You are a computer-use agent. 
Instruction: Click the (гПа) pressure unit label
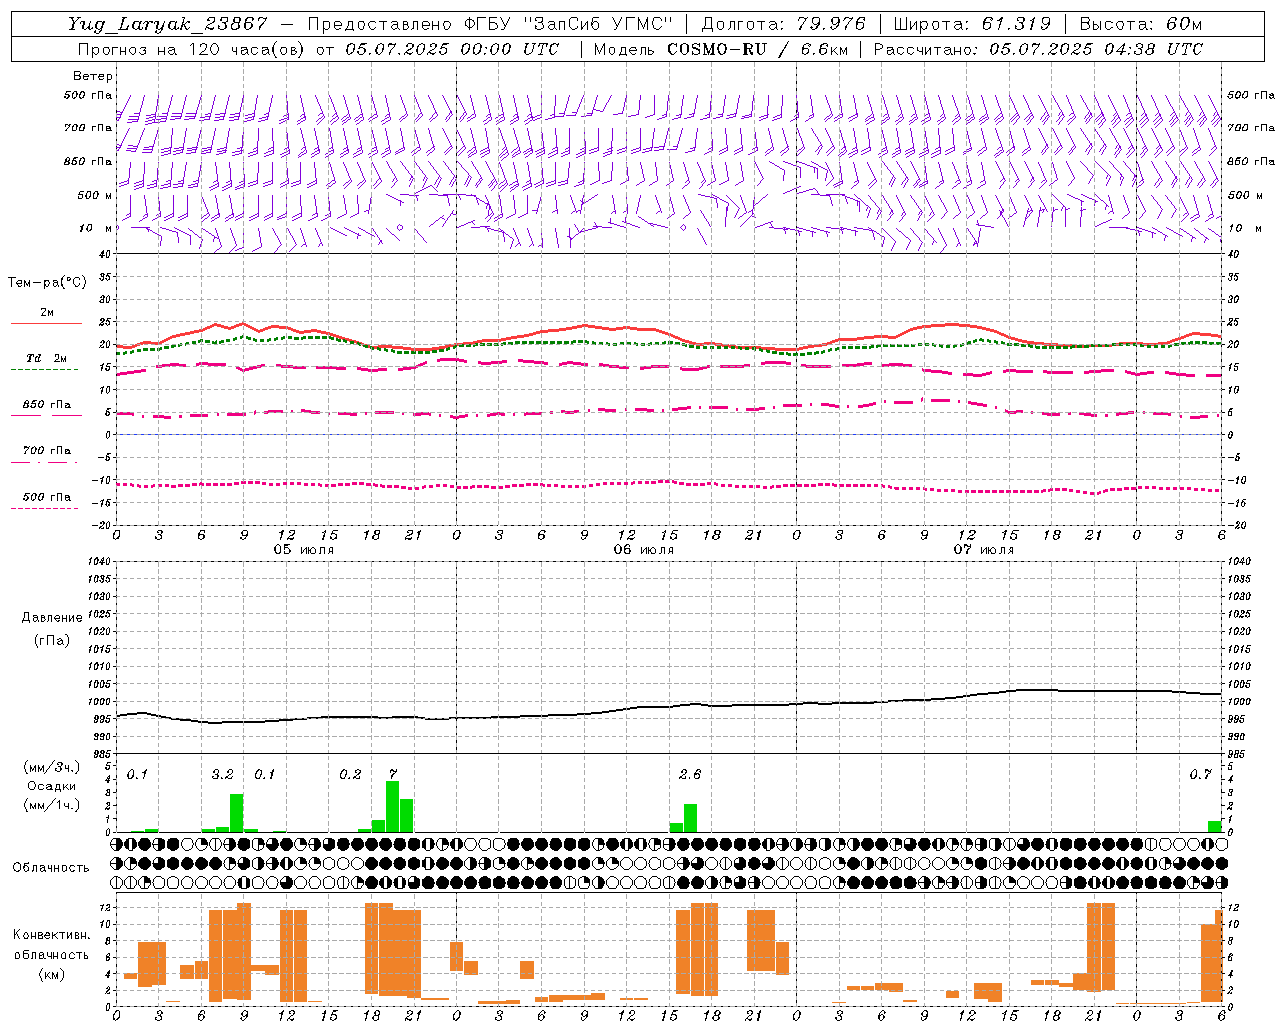tap(52, 640)
